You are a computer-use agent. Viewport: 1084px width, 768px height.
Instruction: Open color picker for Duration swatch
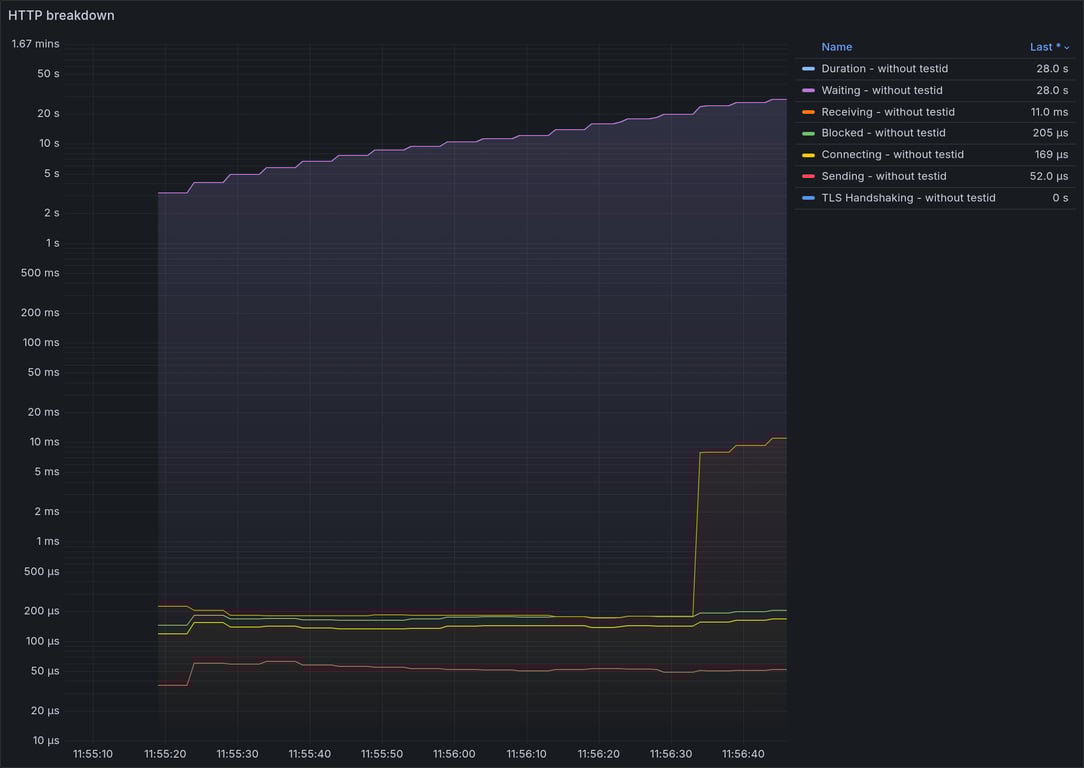pos(807,68)
